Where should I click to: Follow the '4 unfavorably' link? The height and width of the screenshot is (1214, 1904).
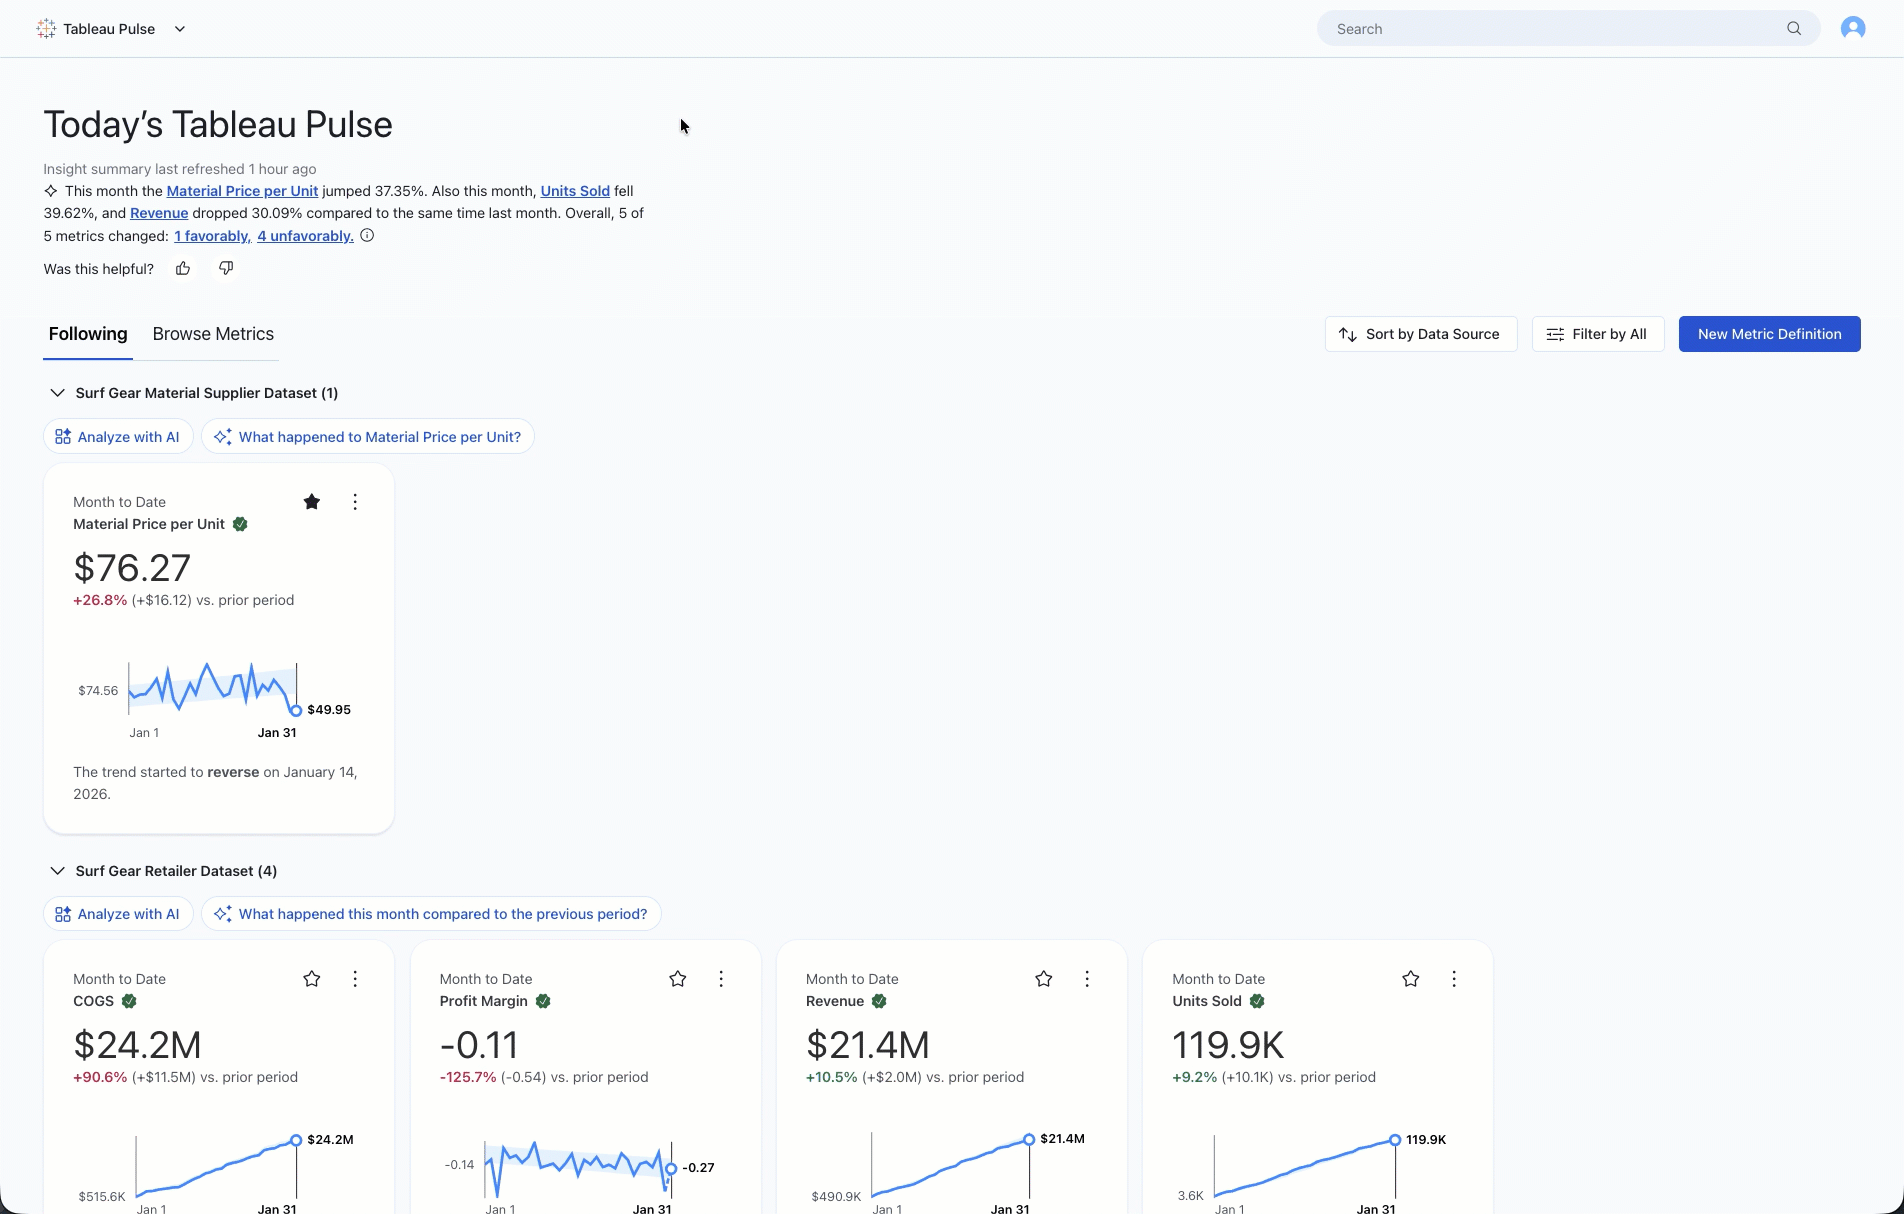305,236
